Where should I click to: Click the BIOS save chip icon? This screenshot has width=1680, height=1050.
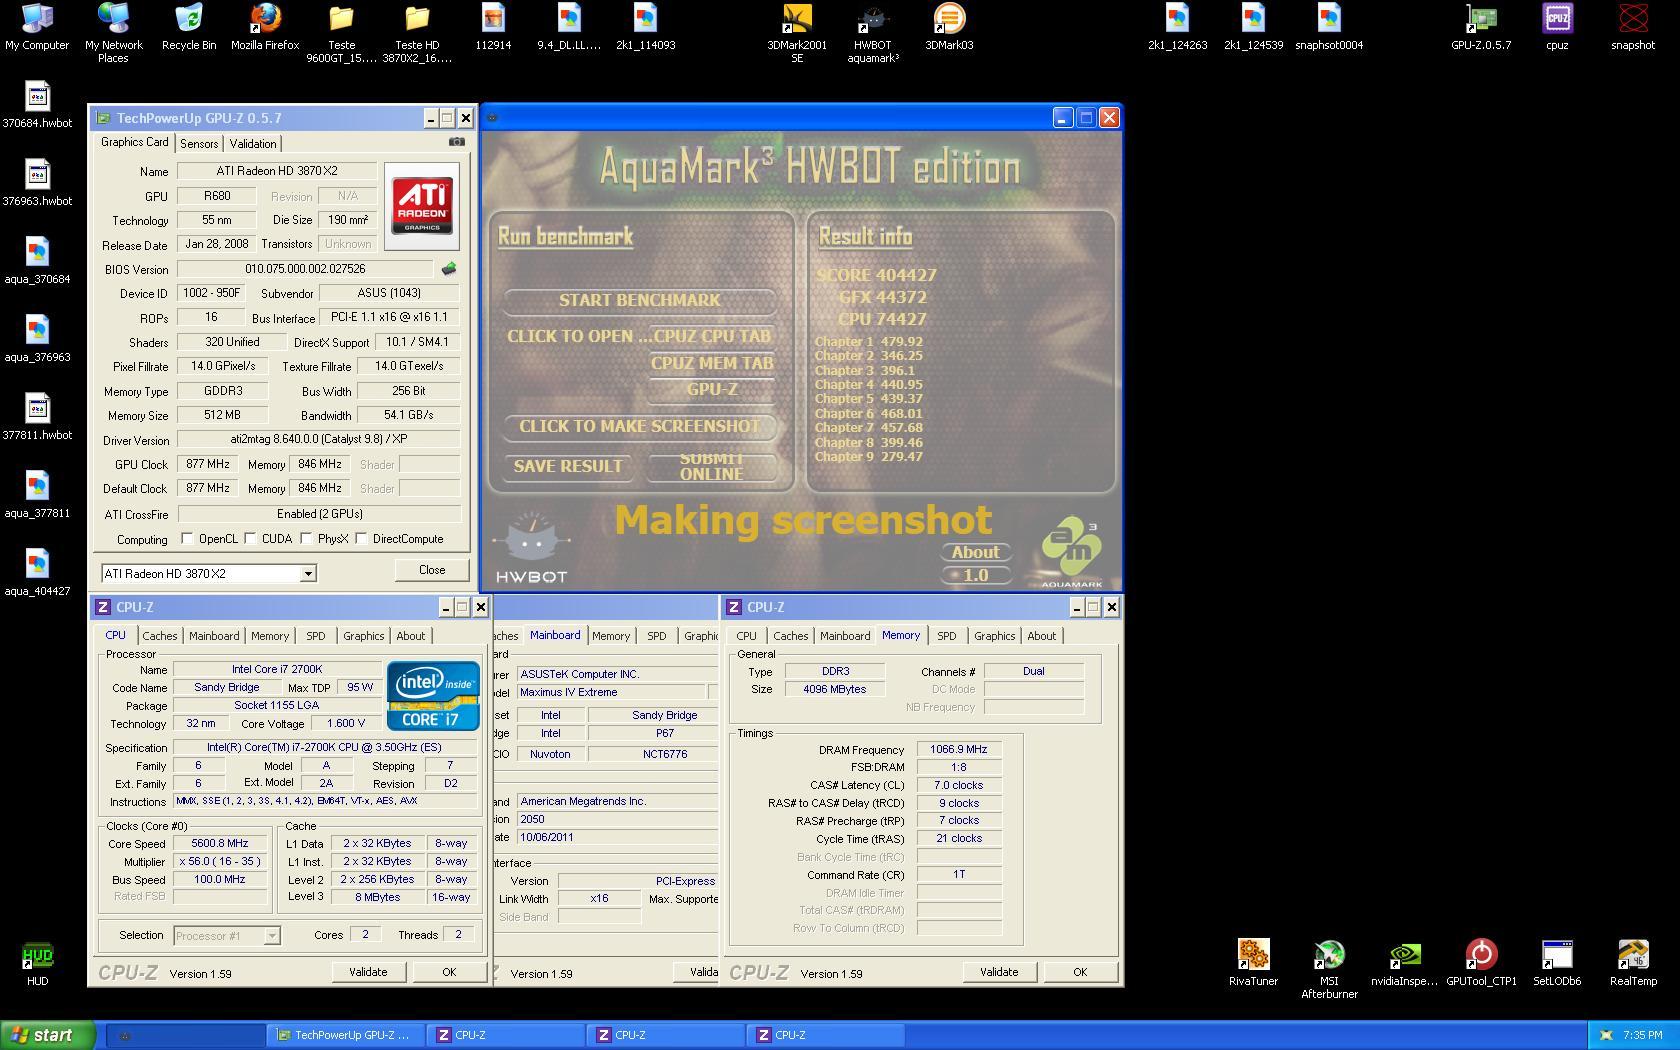tap(449, 269)
